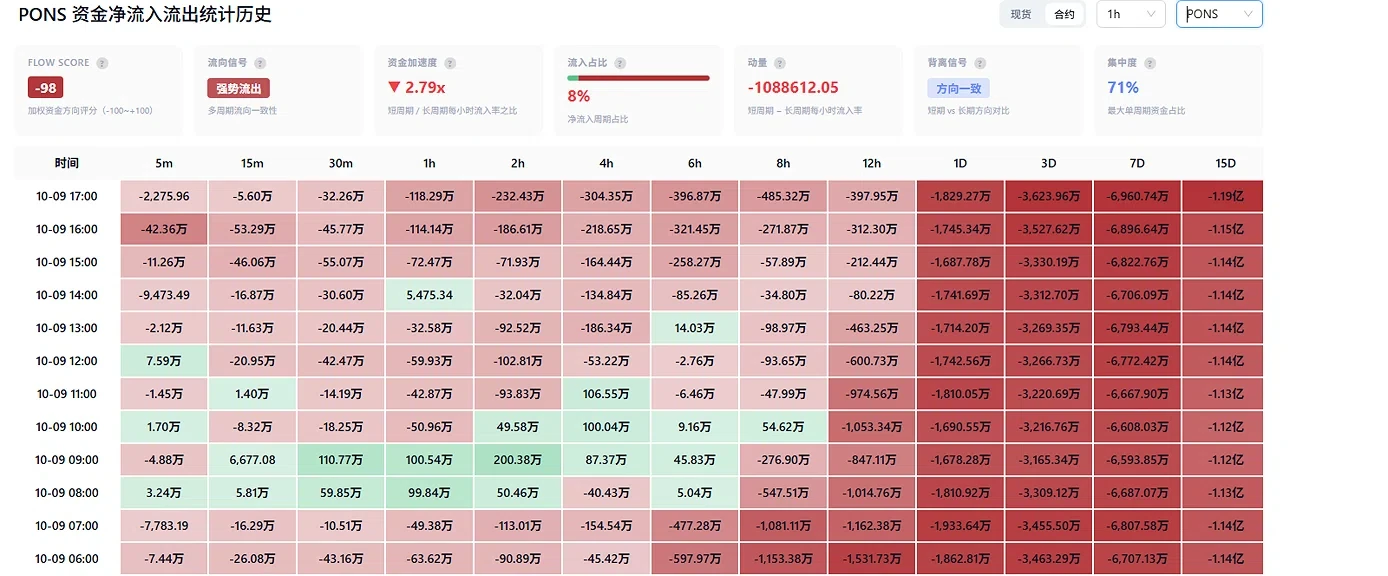Click the 4h column header

[606, 163]
